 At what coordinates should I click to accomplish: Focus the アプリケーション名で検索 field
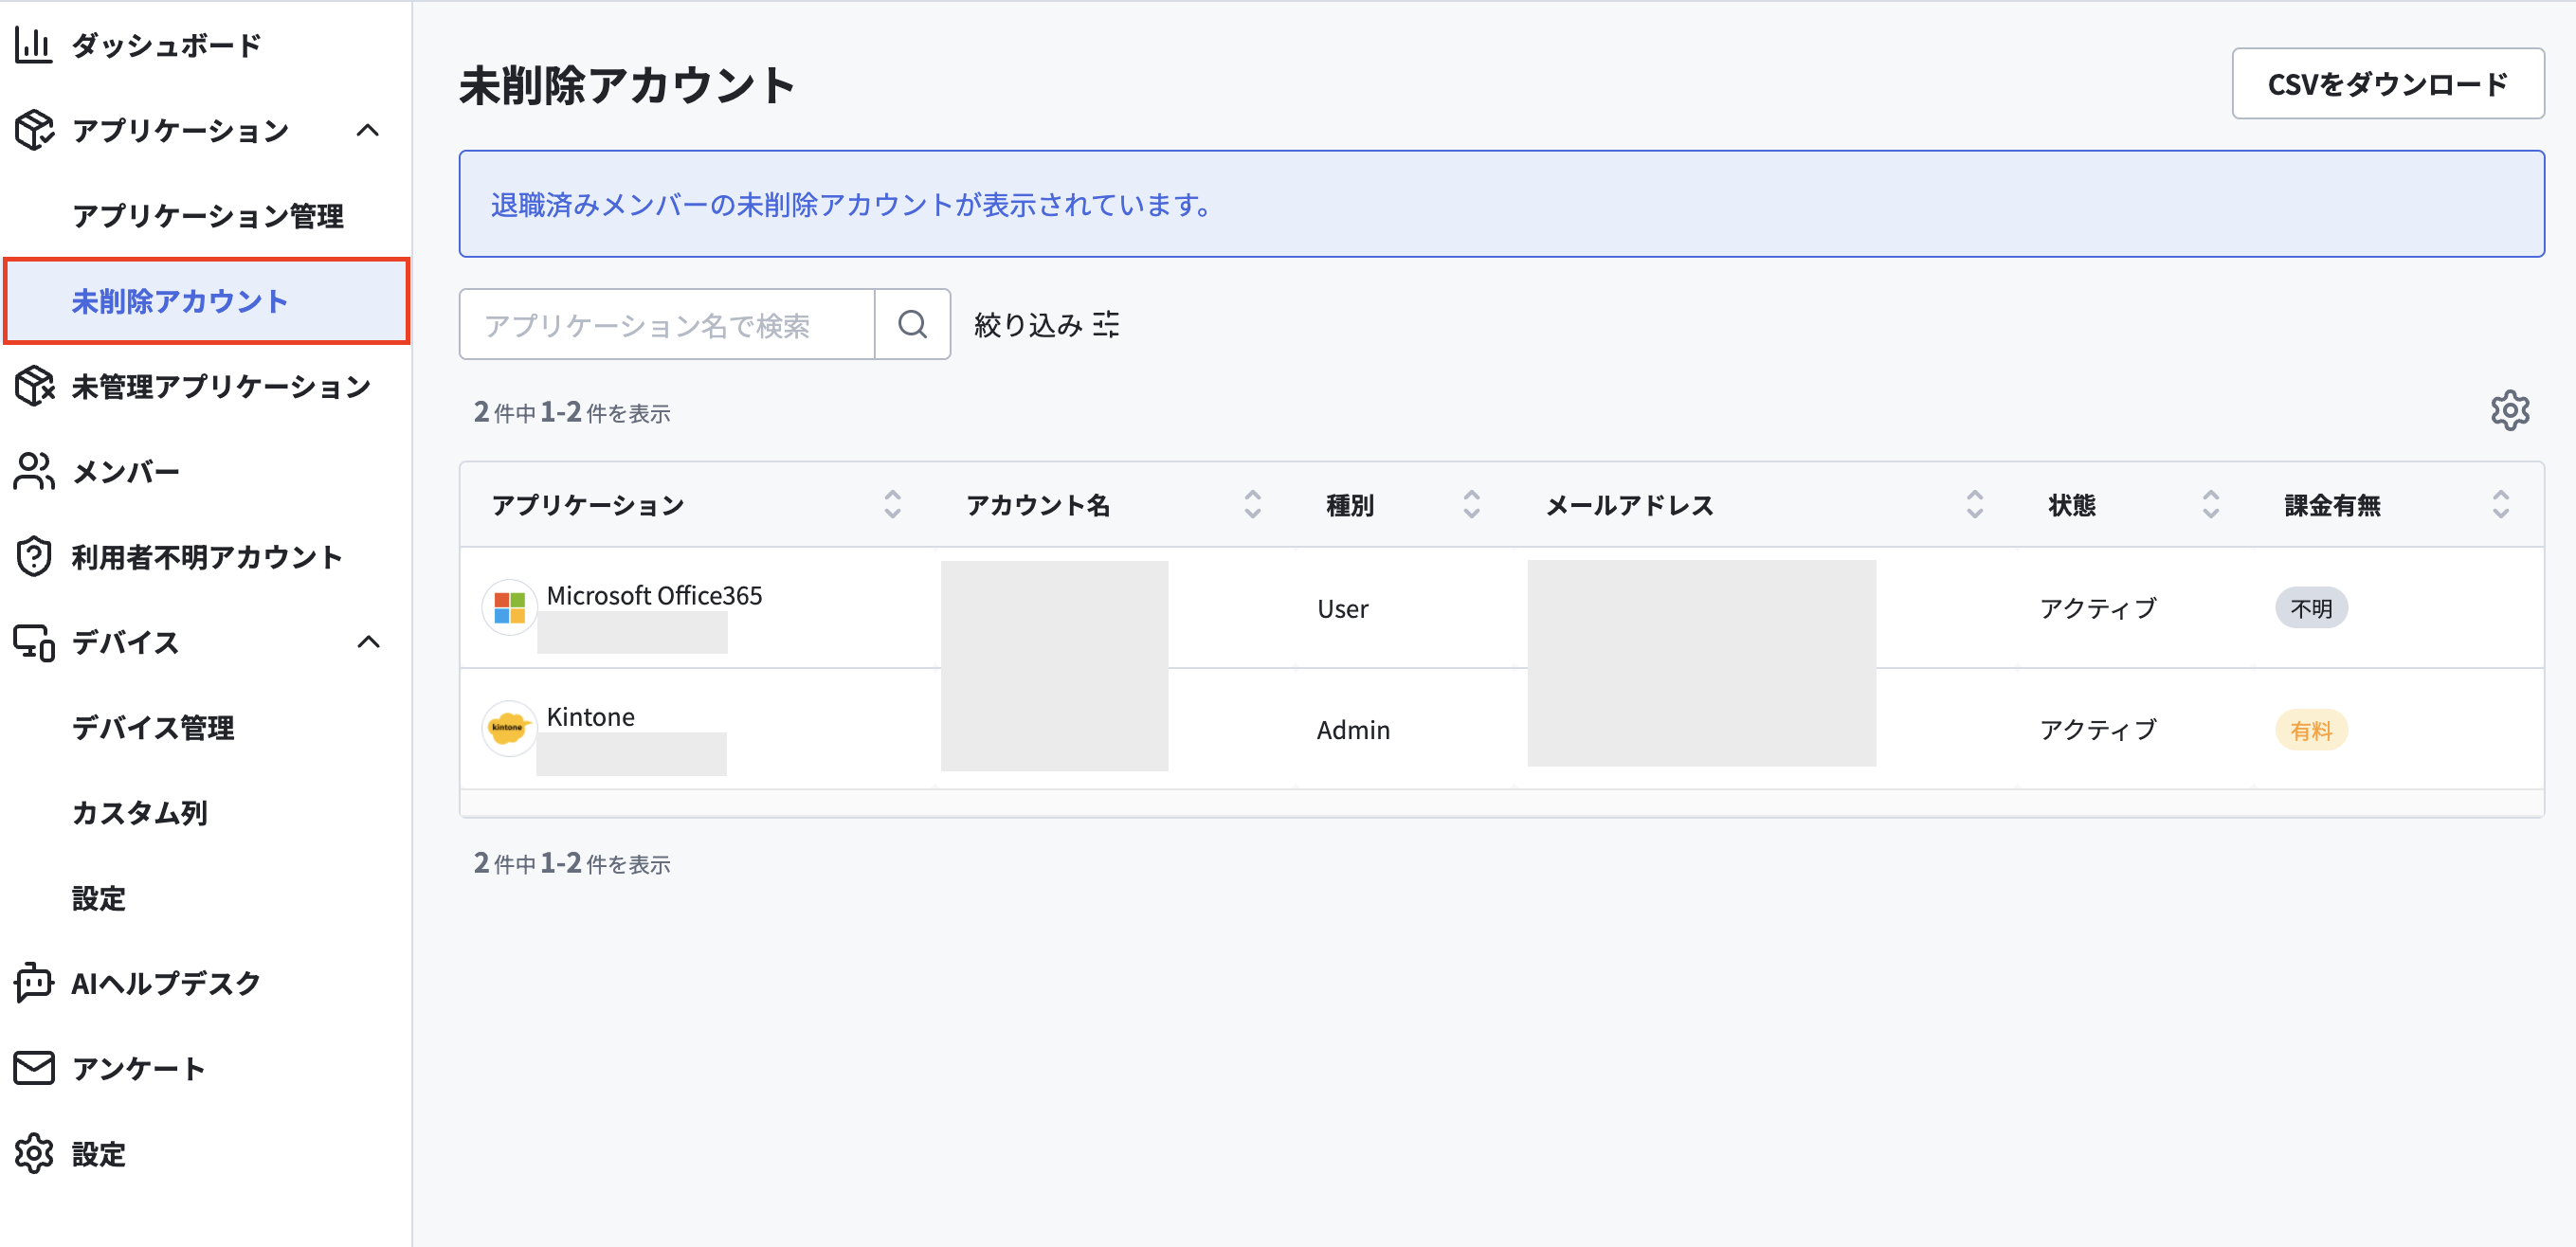click(667, 324)
